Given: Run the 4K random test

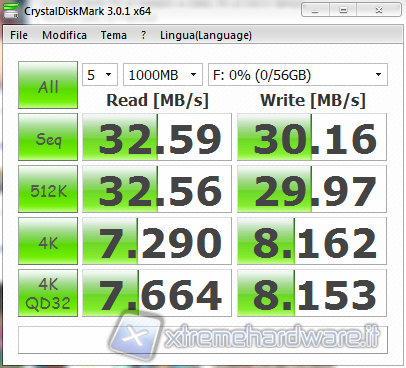Looking at the screenshot, I should 48,241.
